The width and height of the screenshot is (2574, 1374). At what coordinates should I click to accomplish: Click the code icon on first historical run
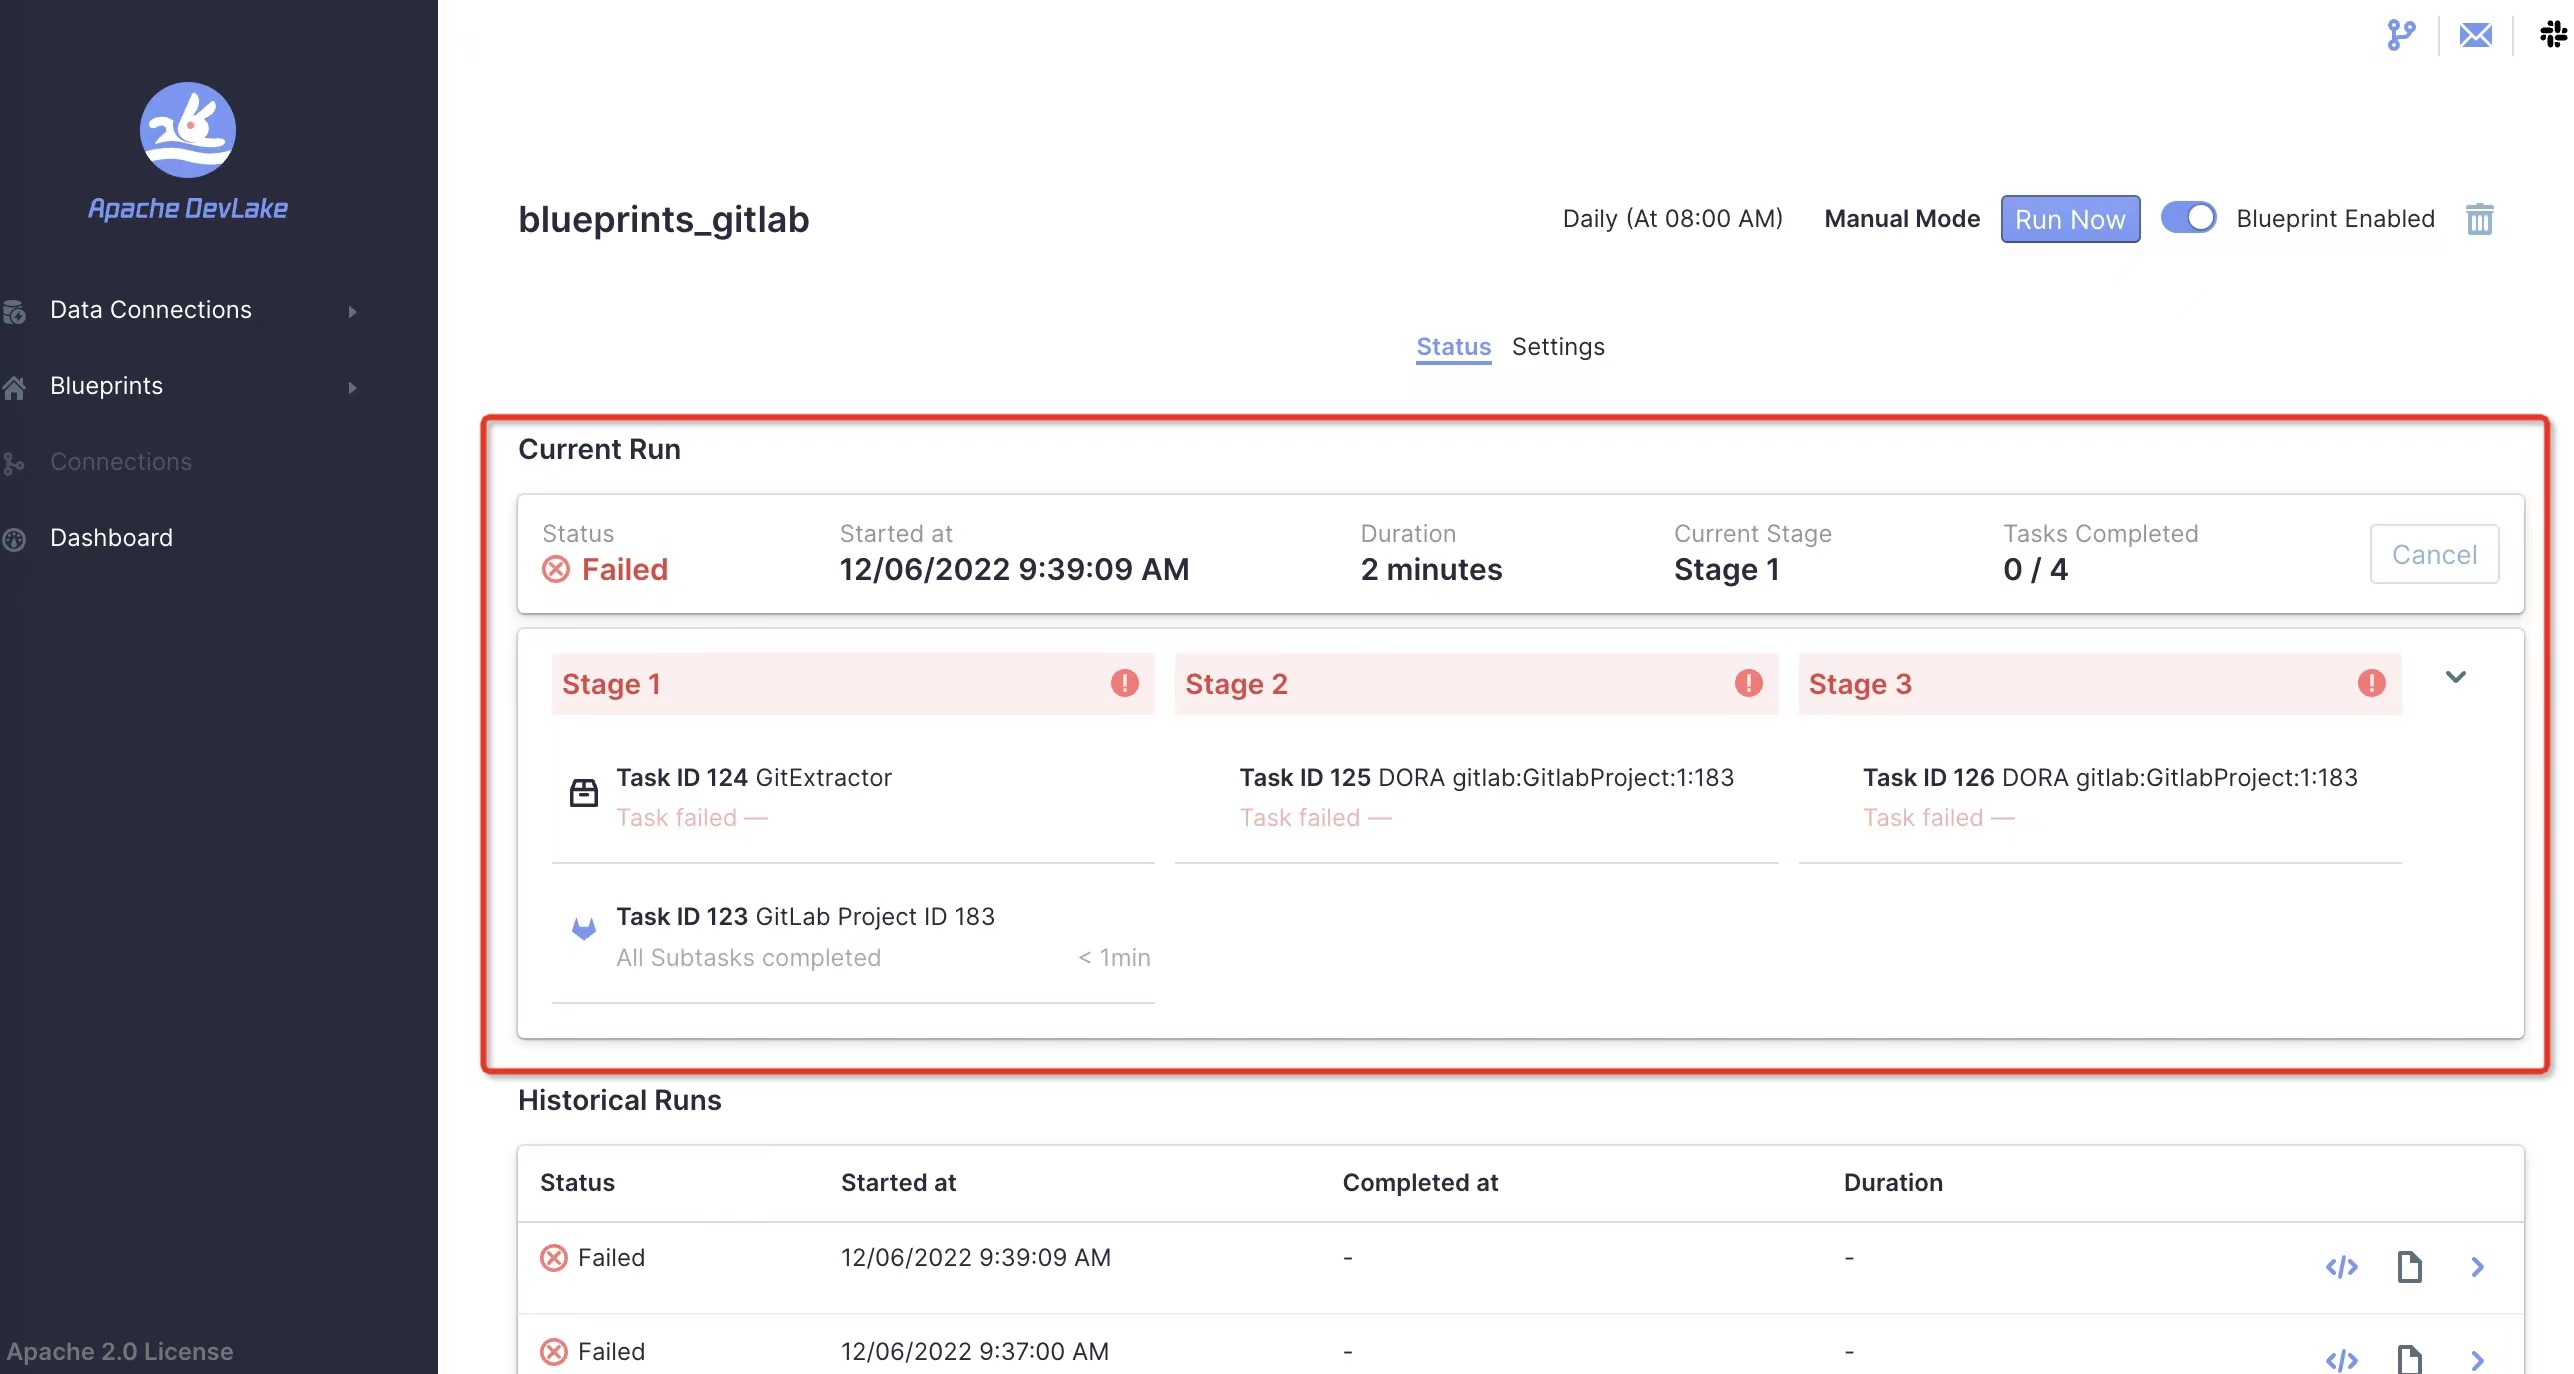tap(2341, 1266)
